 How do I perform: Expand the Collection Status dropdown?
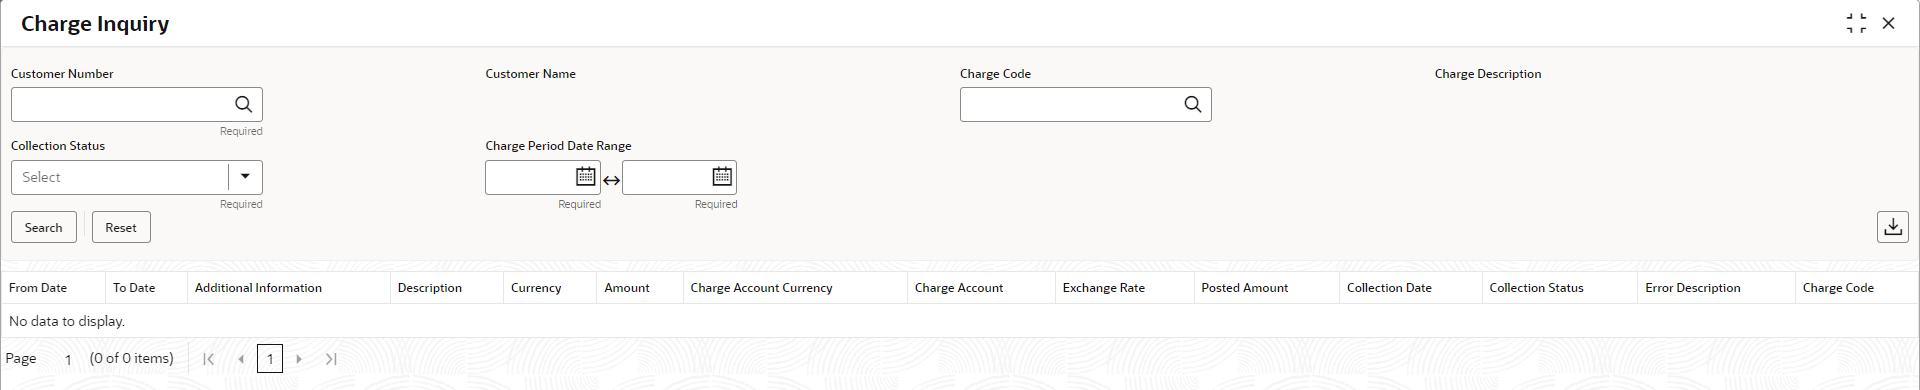pyautogui.click(x=245, y=177)
